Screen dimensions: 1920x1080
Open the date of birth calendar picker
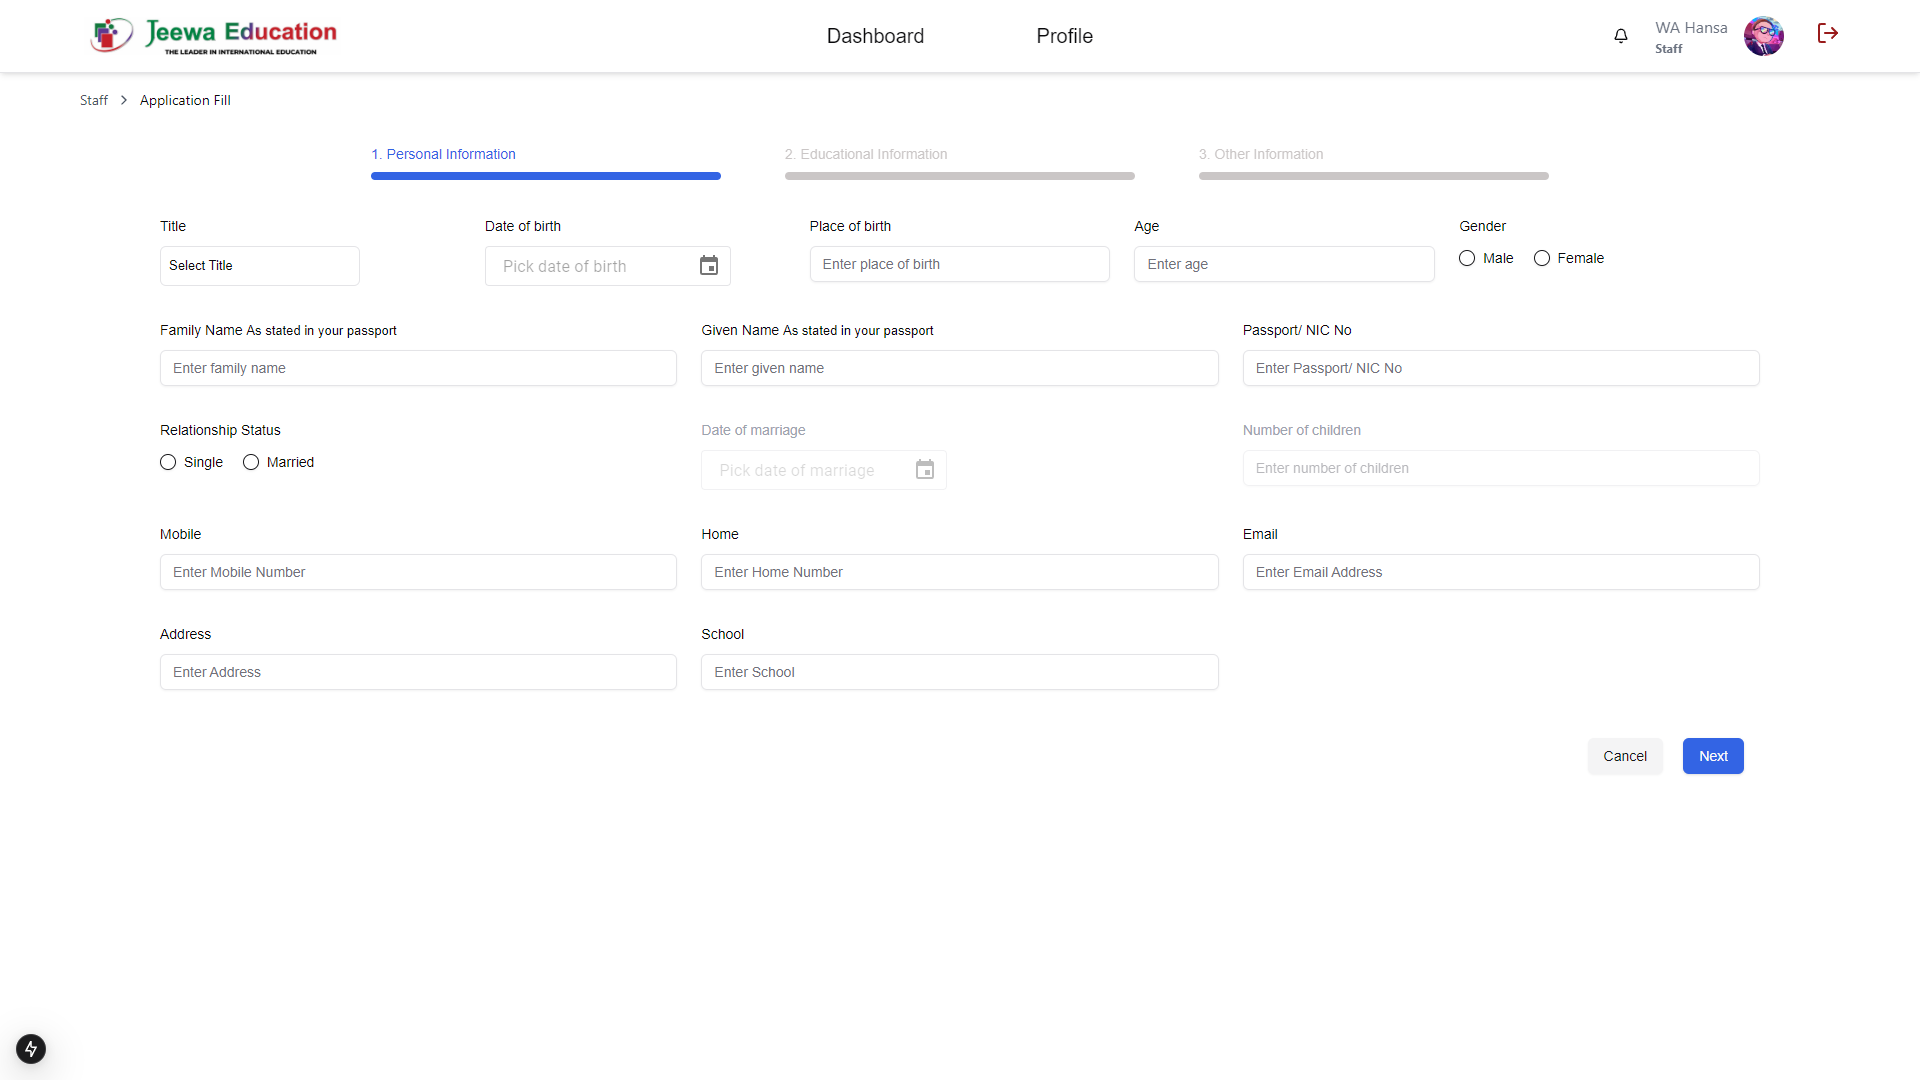709,266
